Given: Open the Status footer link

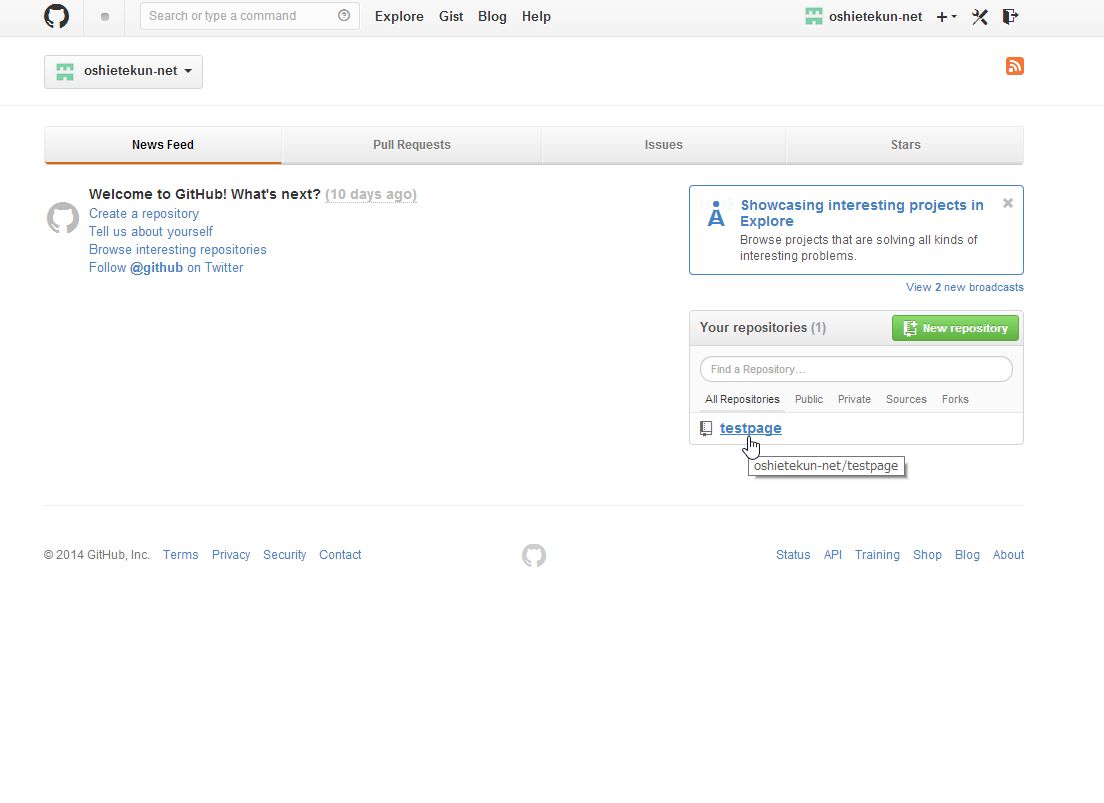Looking at the screenshot, I should [793, 555].
